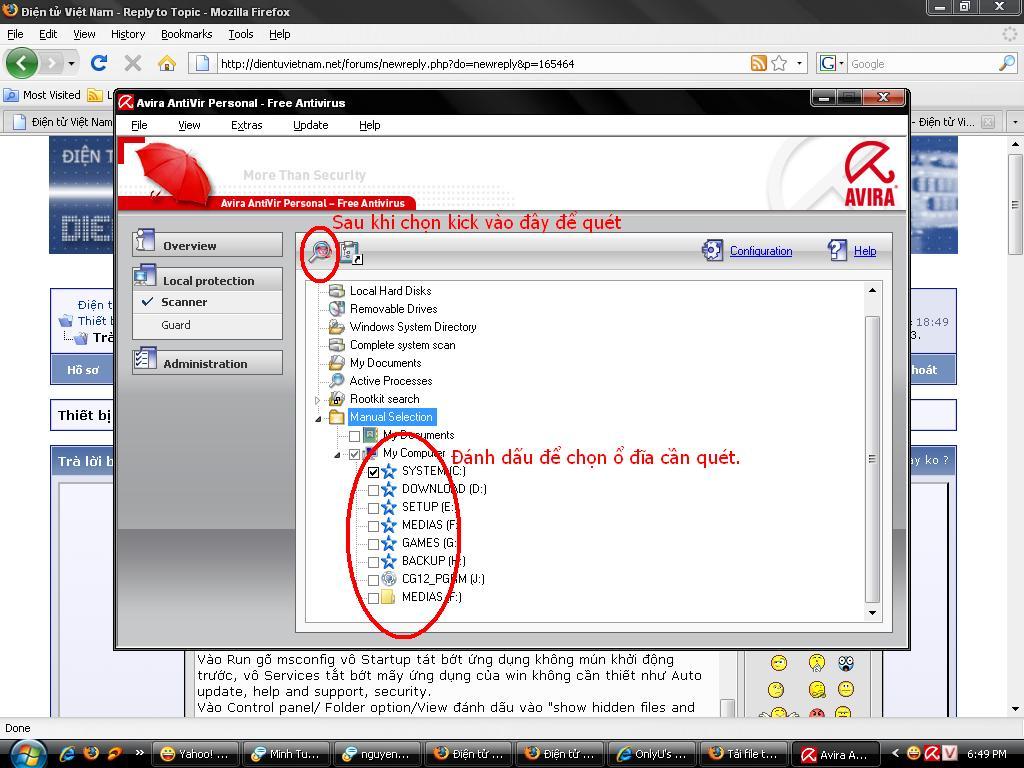
Task: Click the Google search magnifier icon
Action: coord(1007,63)
